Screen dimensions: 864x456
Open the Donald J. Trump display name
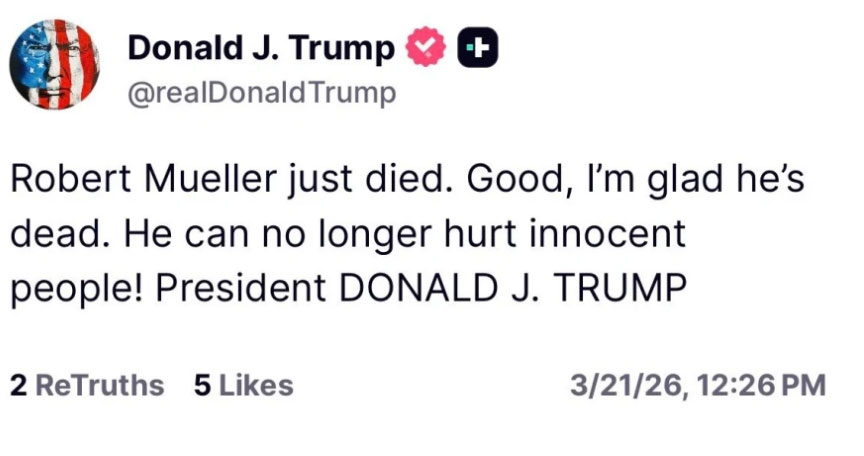262,47
